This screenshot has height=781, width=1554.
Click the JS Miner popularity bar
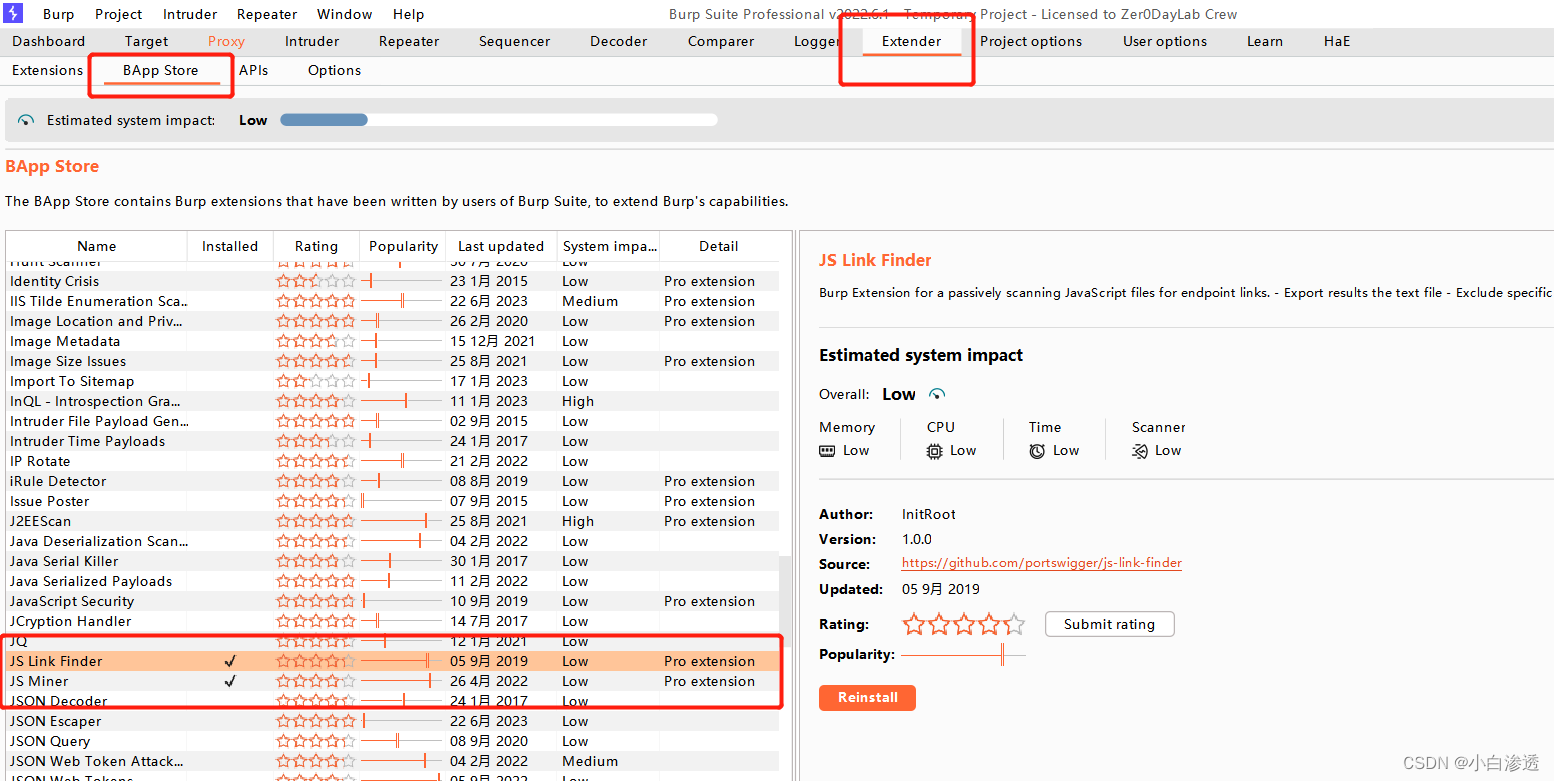click(401, 681)
